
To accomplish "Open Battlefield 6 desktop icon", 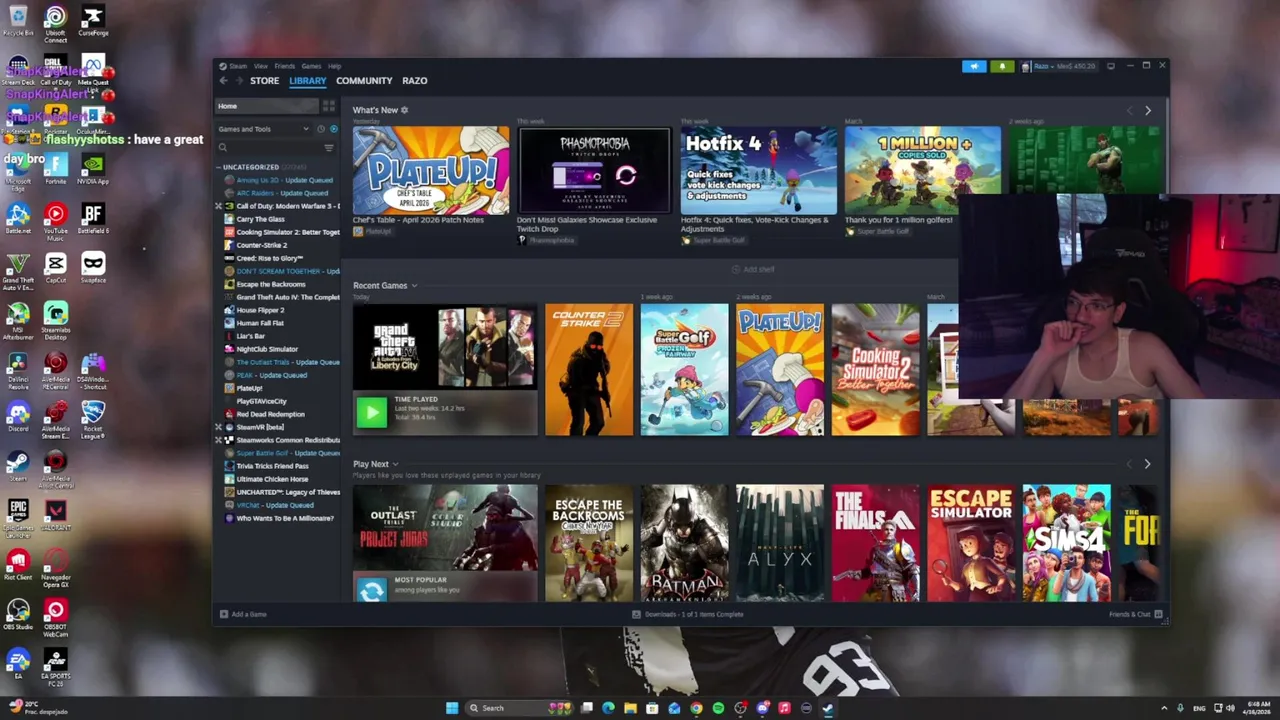I will [x=93, y=219].
